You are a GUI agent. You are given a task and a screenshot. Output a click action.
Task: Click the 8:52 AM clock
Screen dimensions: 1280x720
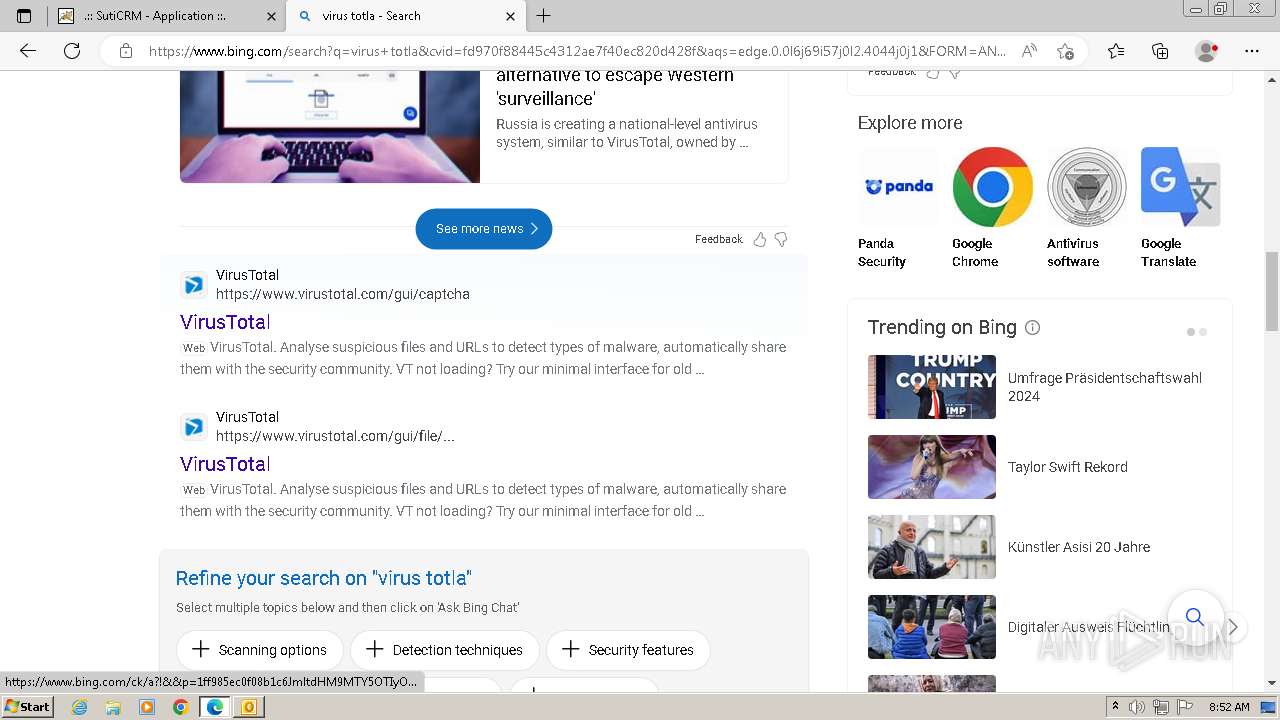1229,707
